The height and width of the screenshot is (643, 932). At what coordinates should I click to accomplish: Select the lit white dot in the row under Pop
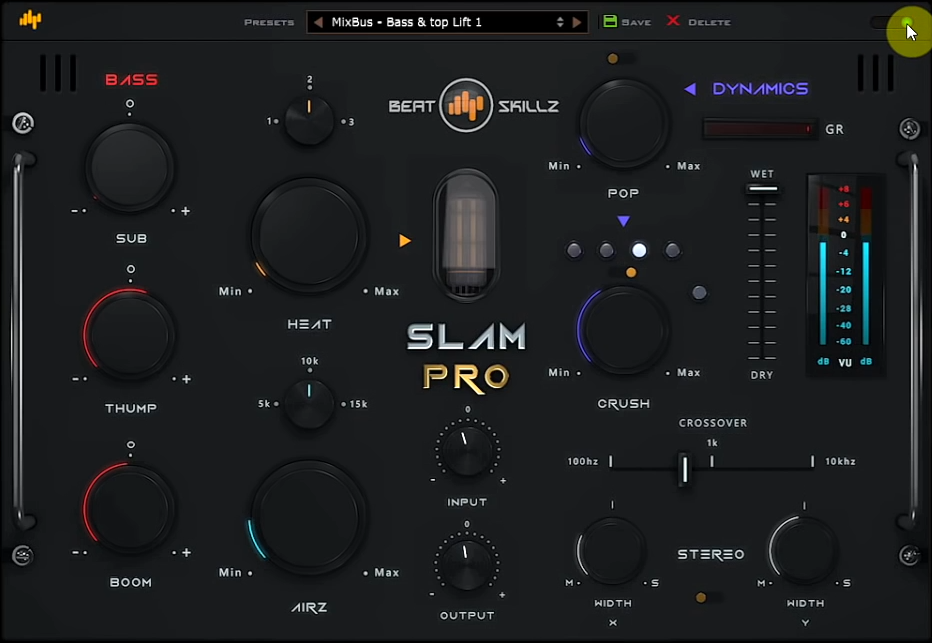pyautogui.click(x=639, y=250)
